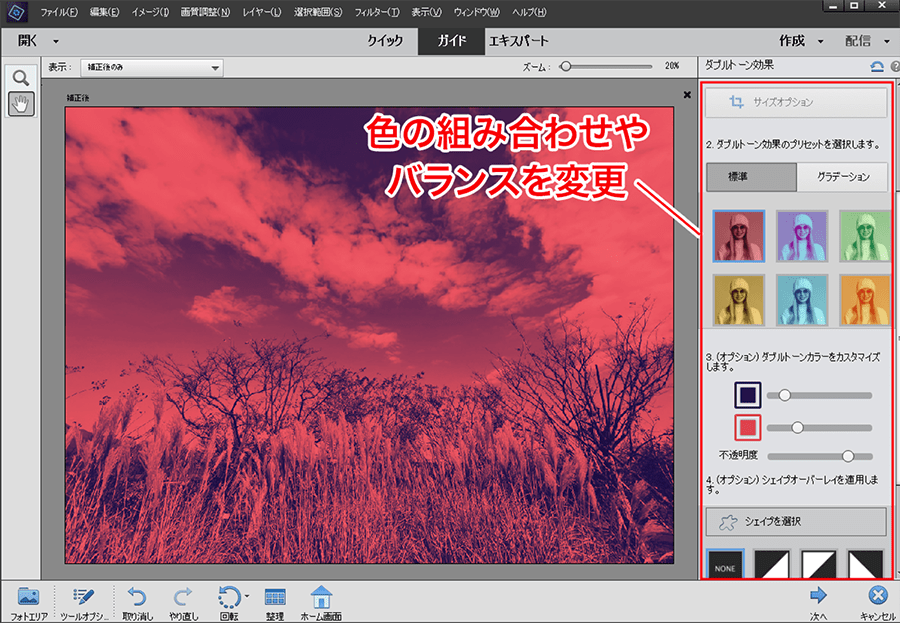Select the 標準 preset toggle
This screenshot has height=623, width=900.
(x=751, y=177)
